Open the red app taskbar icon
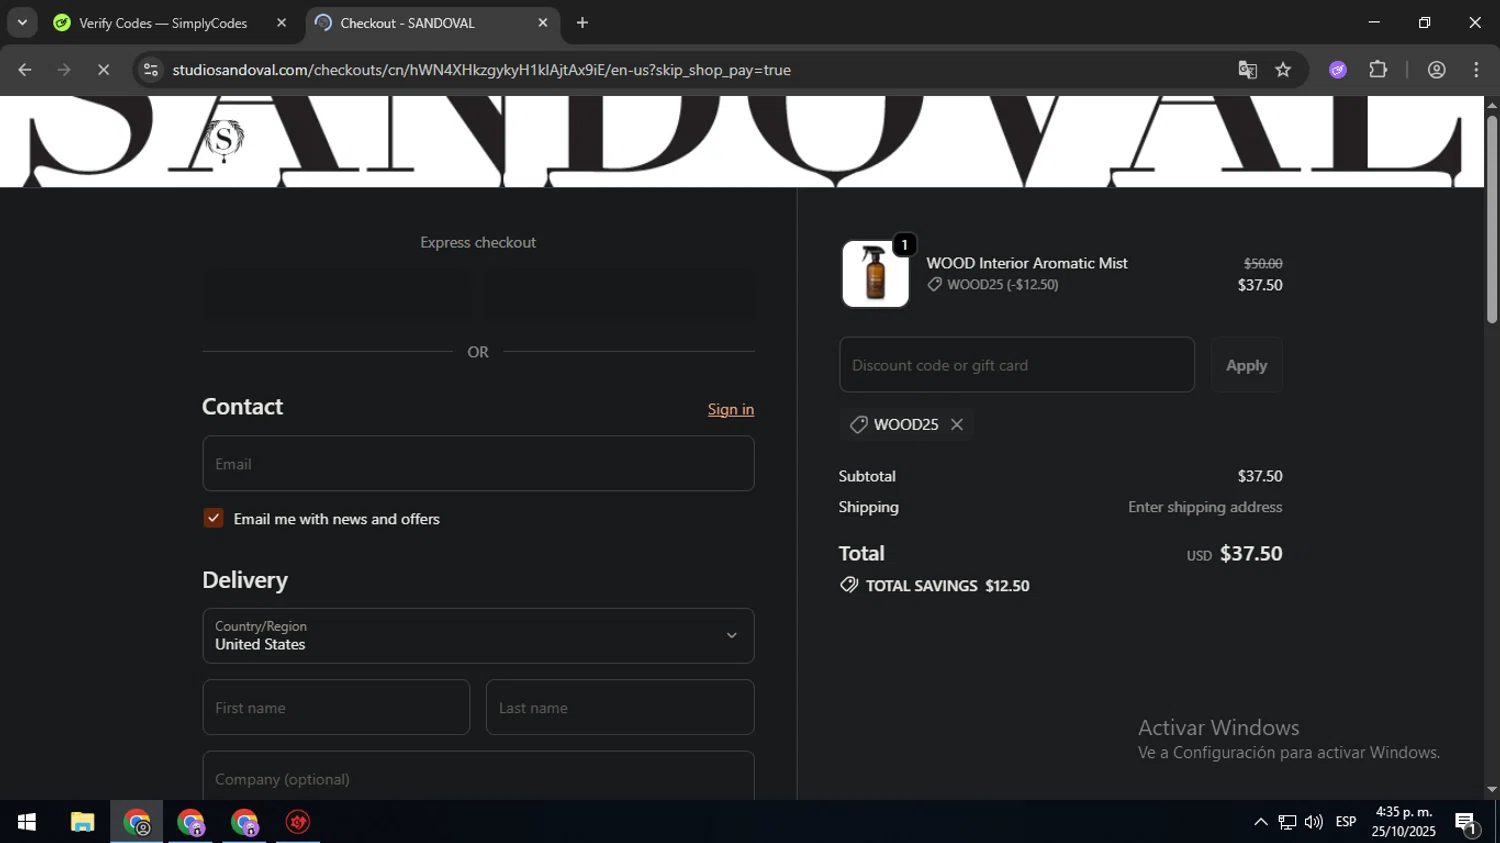Image resolution: width=1500 pixels, height=843 pixels. coord(298,822)
